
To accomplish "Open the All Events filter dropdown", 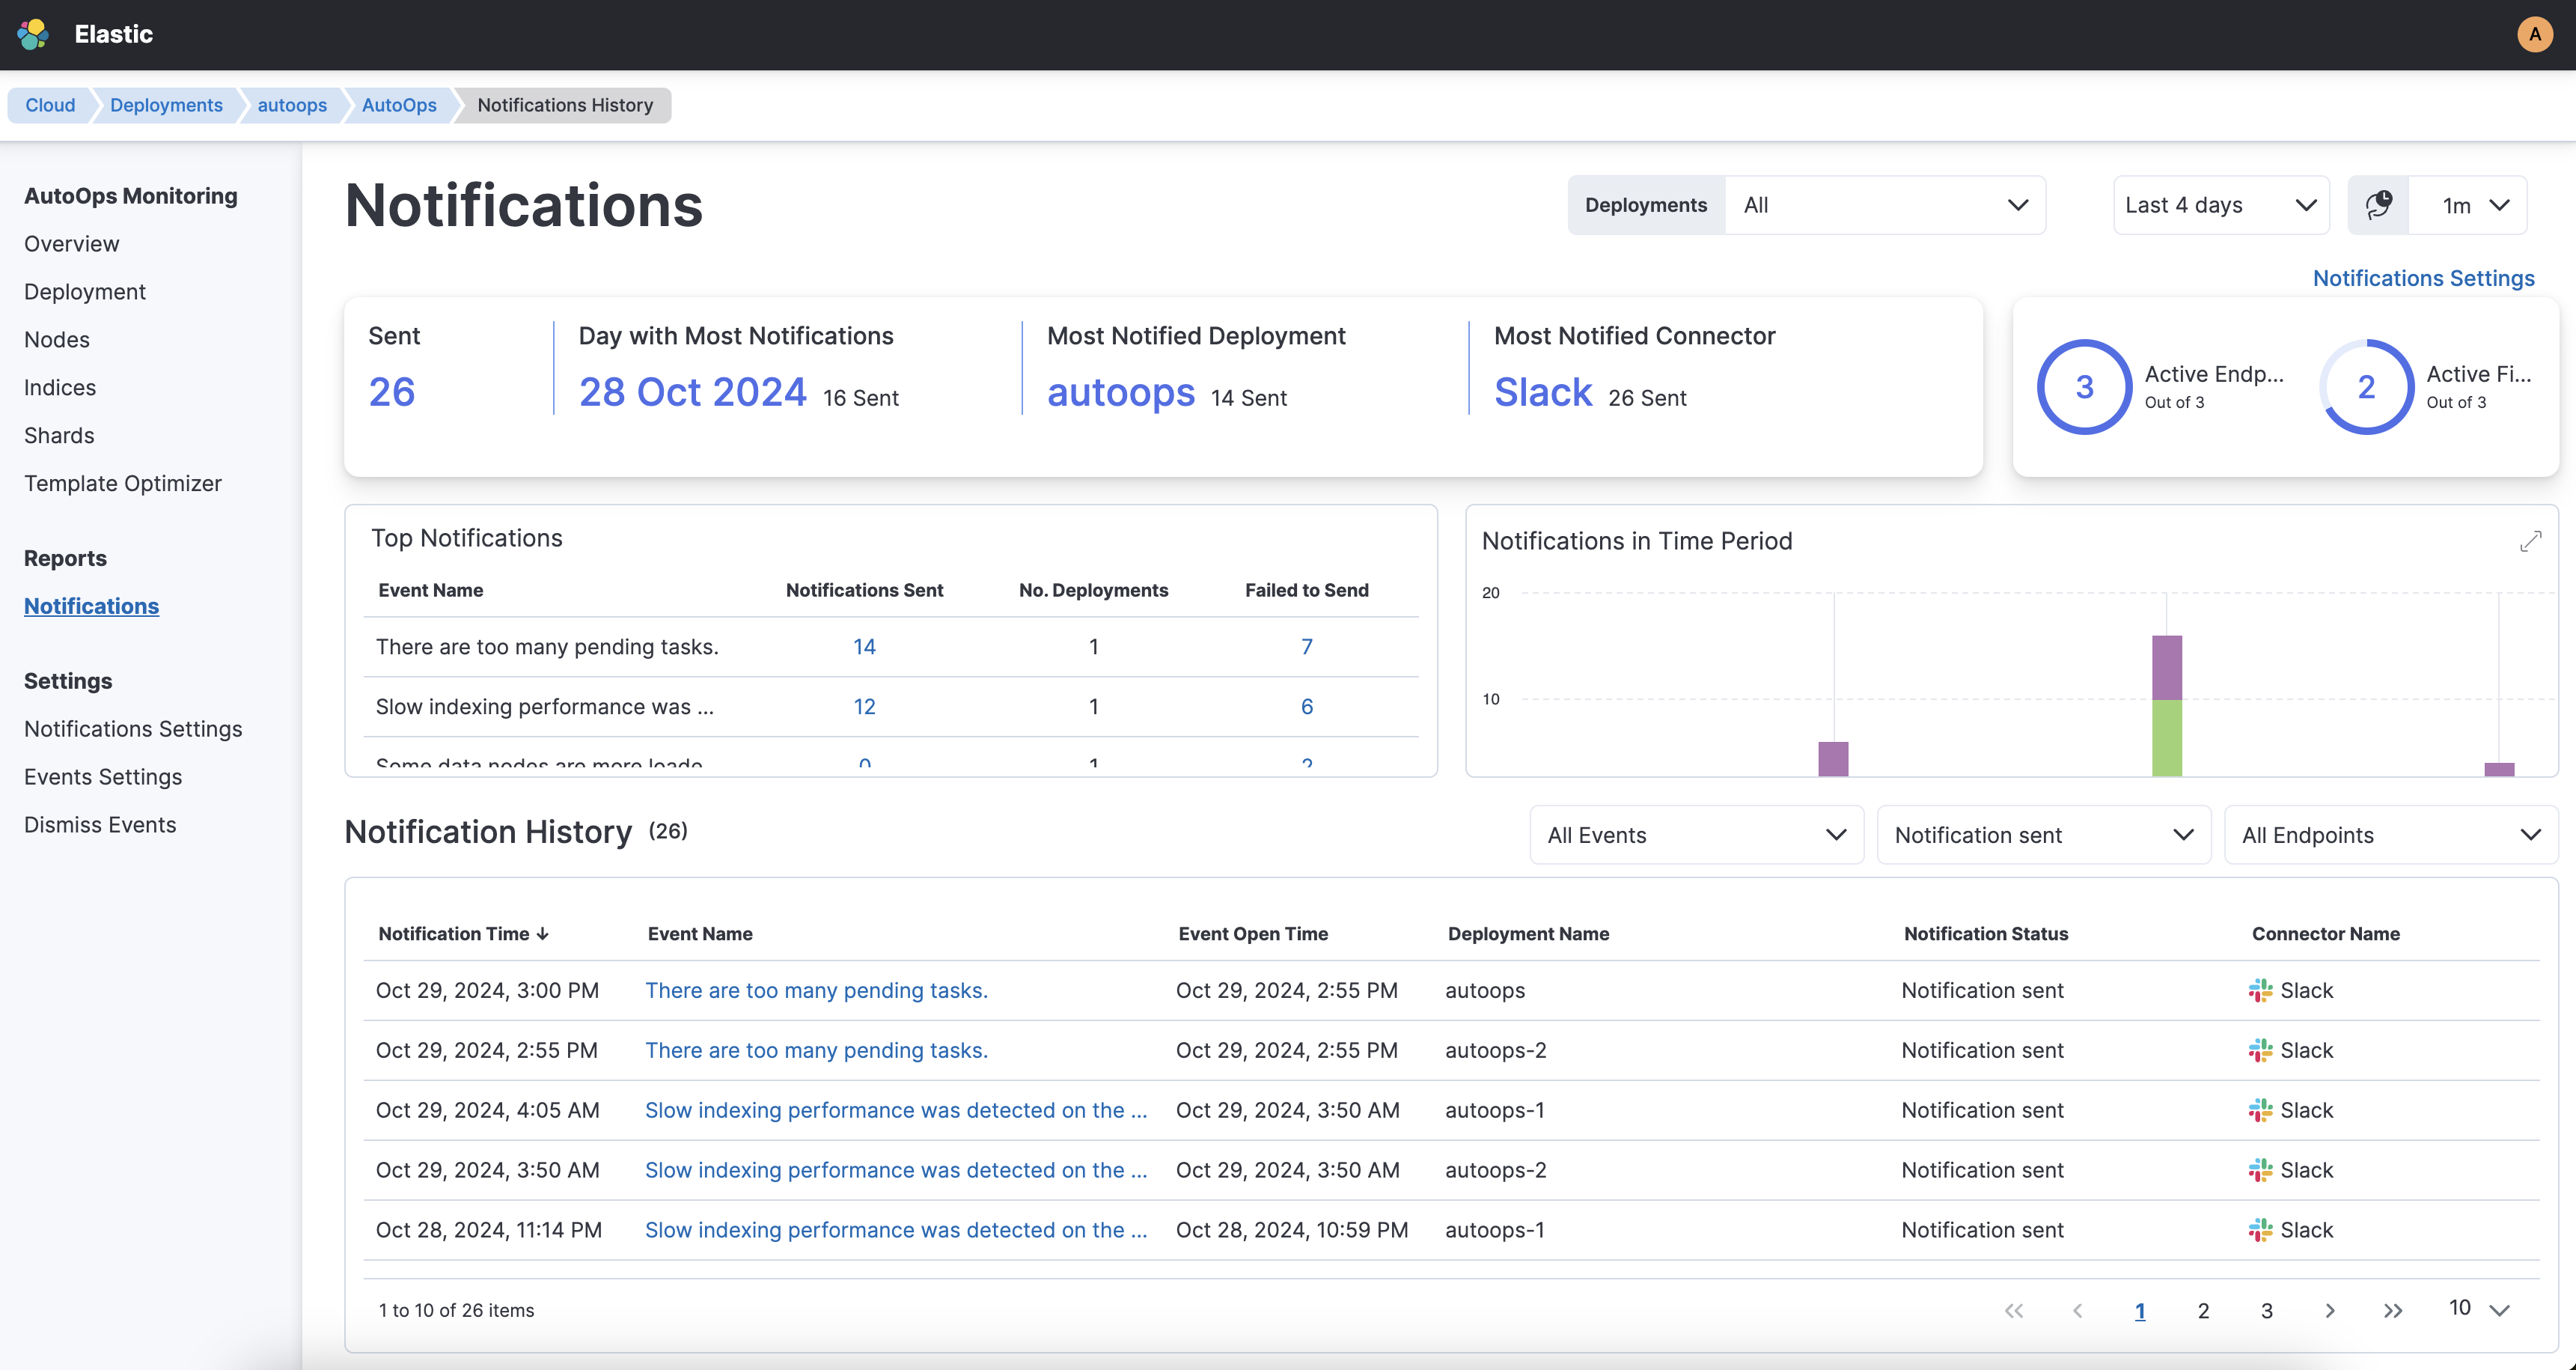I will (x=1695, y=834).
